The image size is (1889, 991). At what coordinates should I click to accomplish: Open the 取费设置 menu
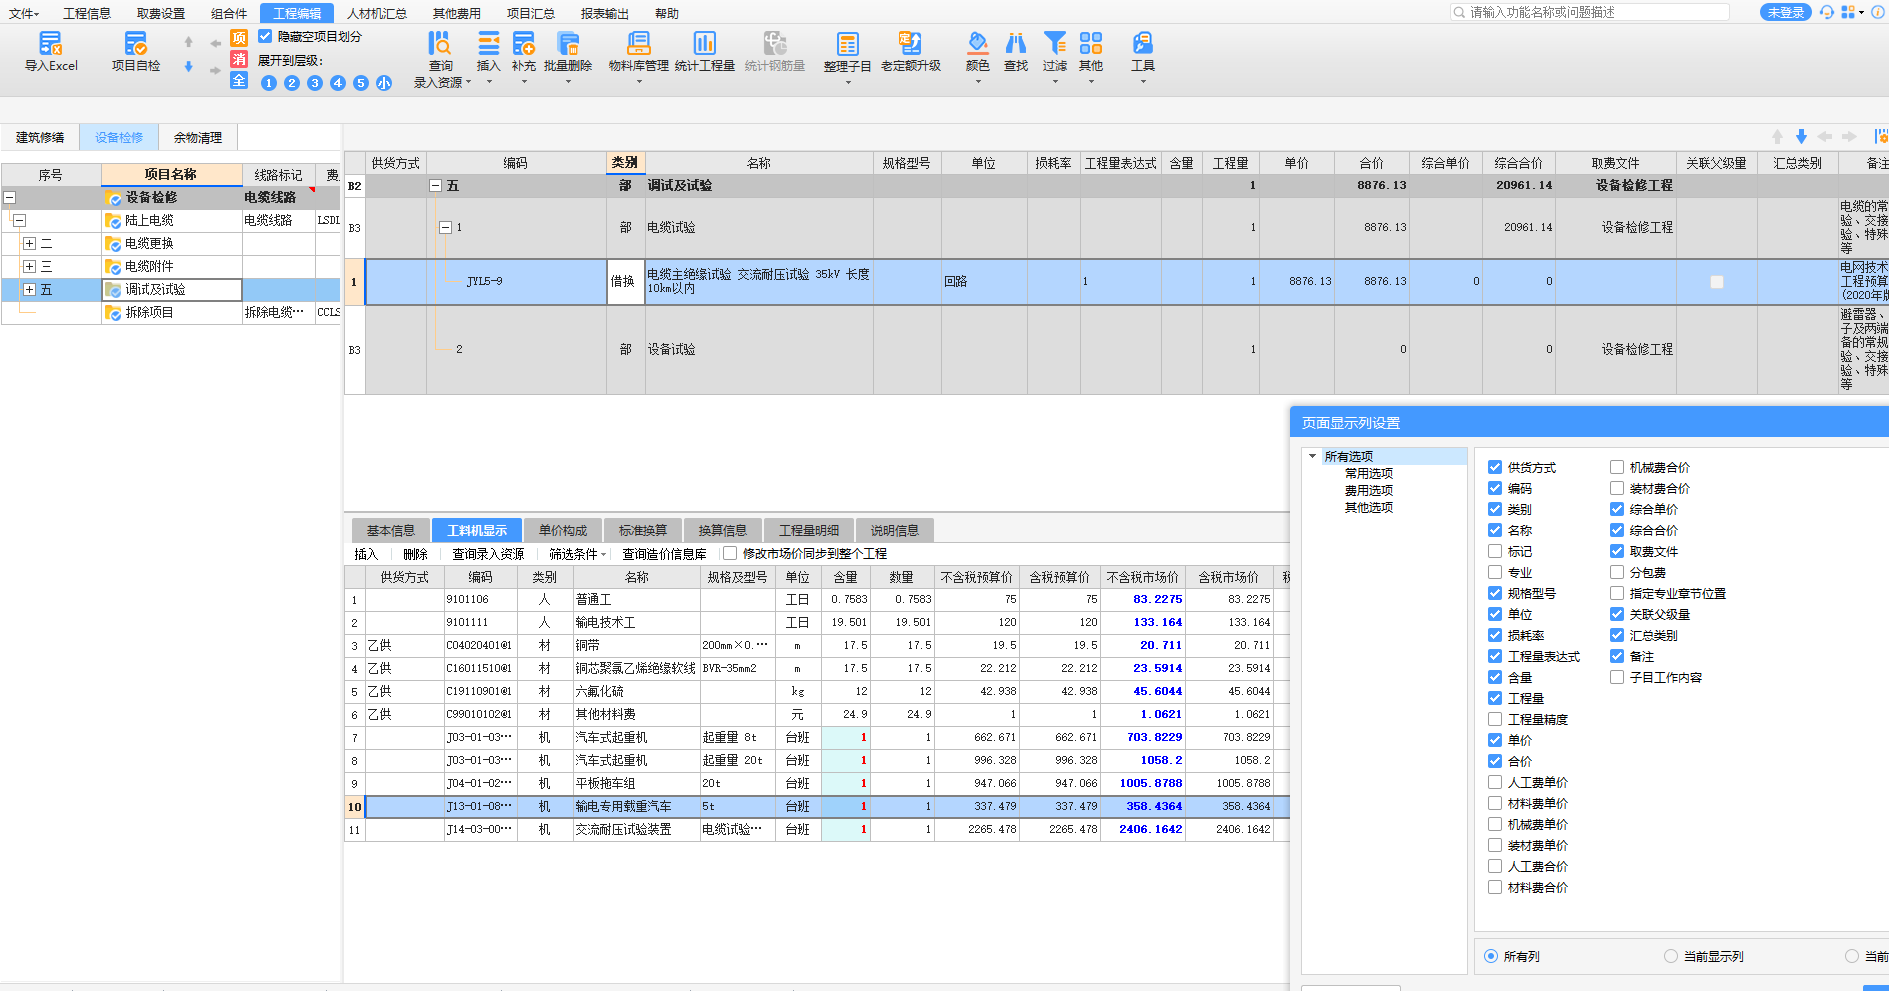[161, 13]
